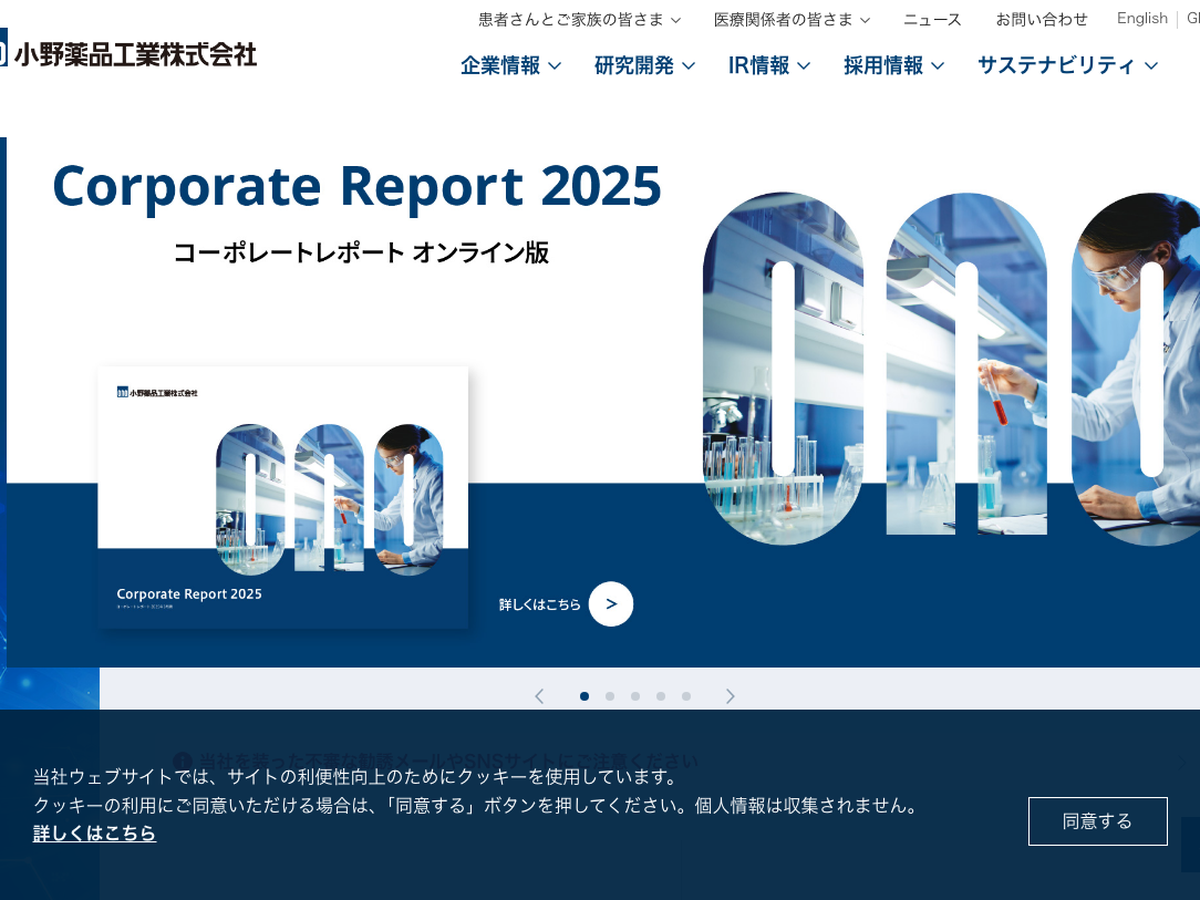Go to previous carousel slide arrow
This screenshot has width=1200, height=900.
(539, 696)
